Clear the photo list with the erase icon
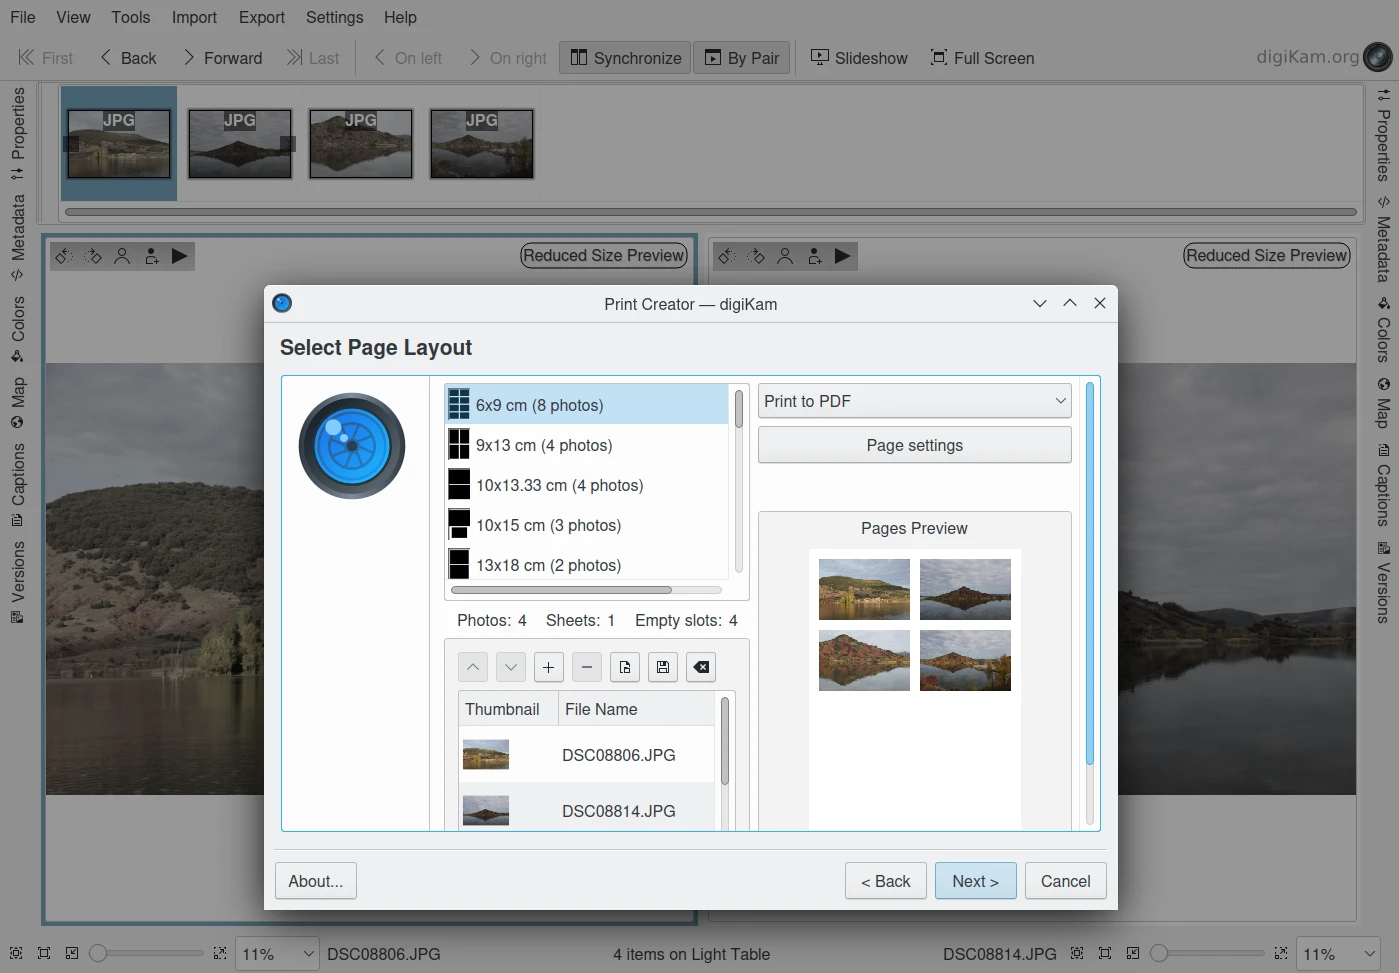Screen dimensions: 1399x973 [702, 667]
